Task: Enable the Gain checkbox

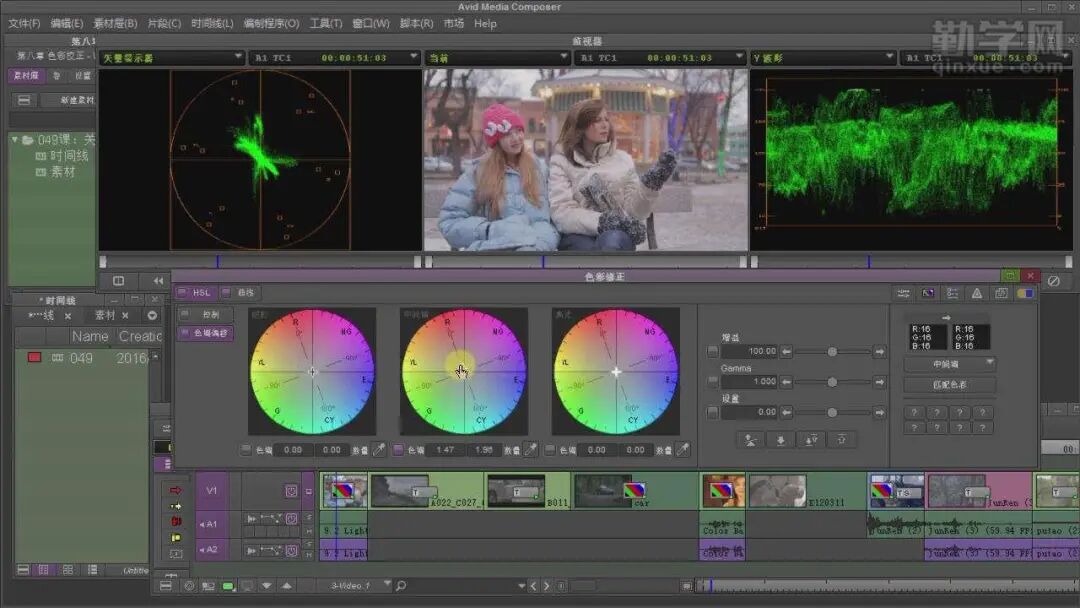Action: (713, 352)
